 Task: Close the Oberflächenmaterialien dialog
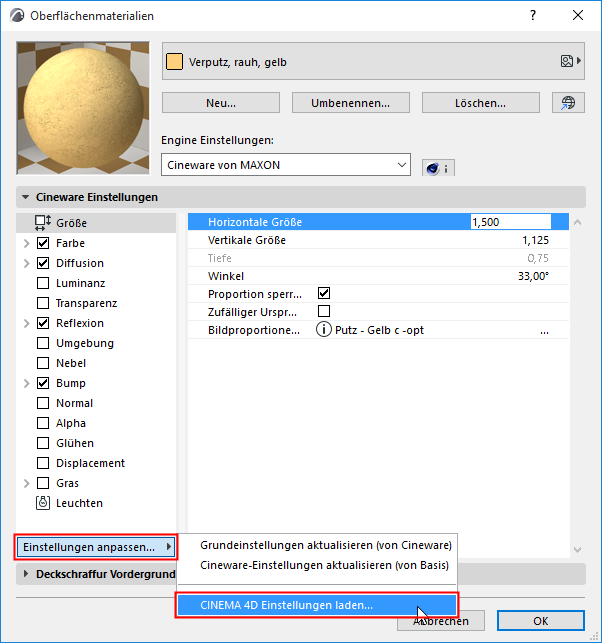pyautogui.click(x=578, y=16)
